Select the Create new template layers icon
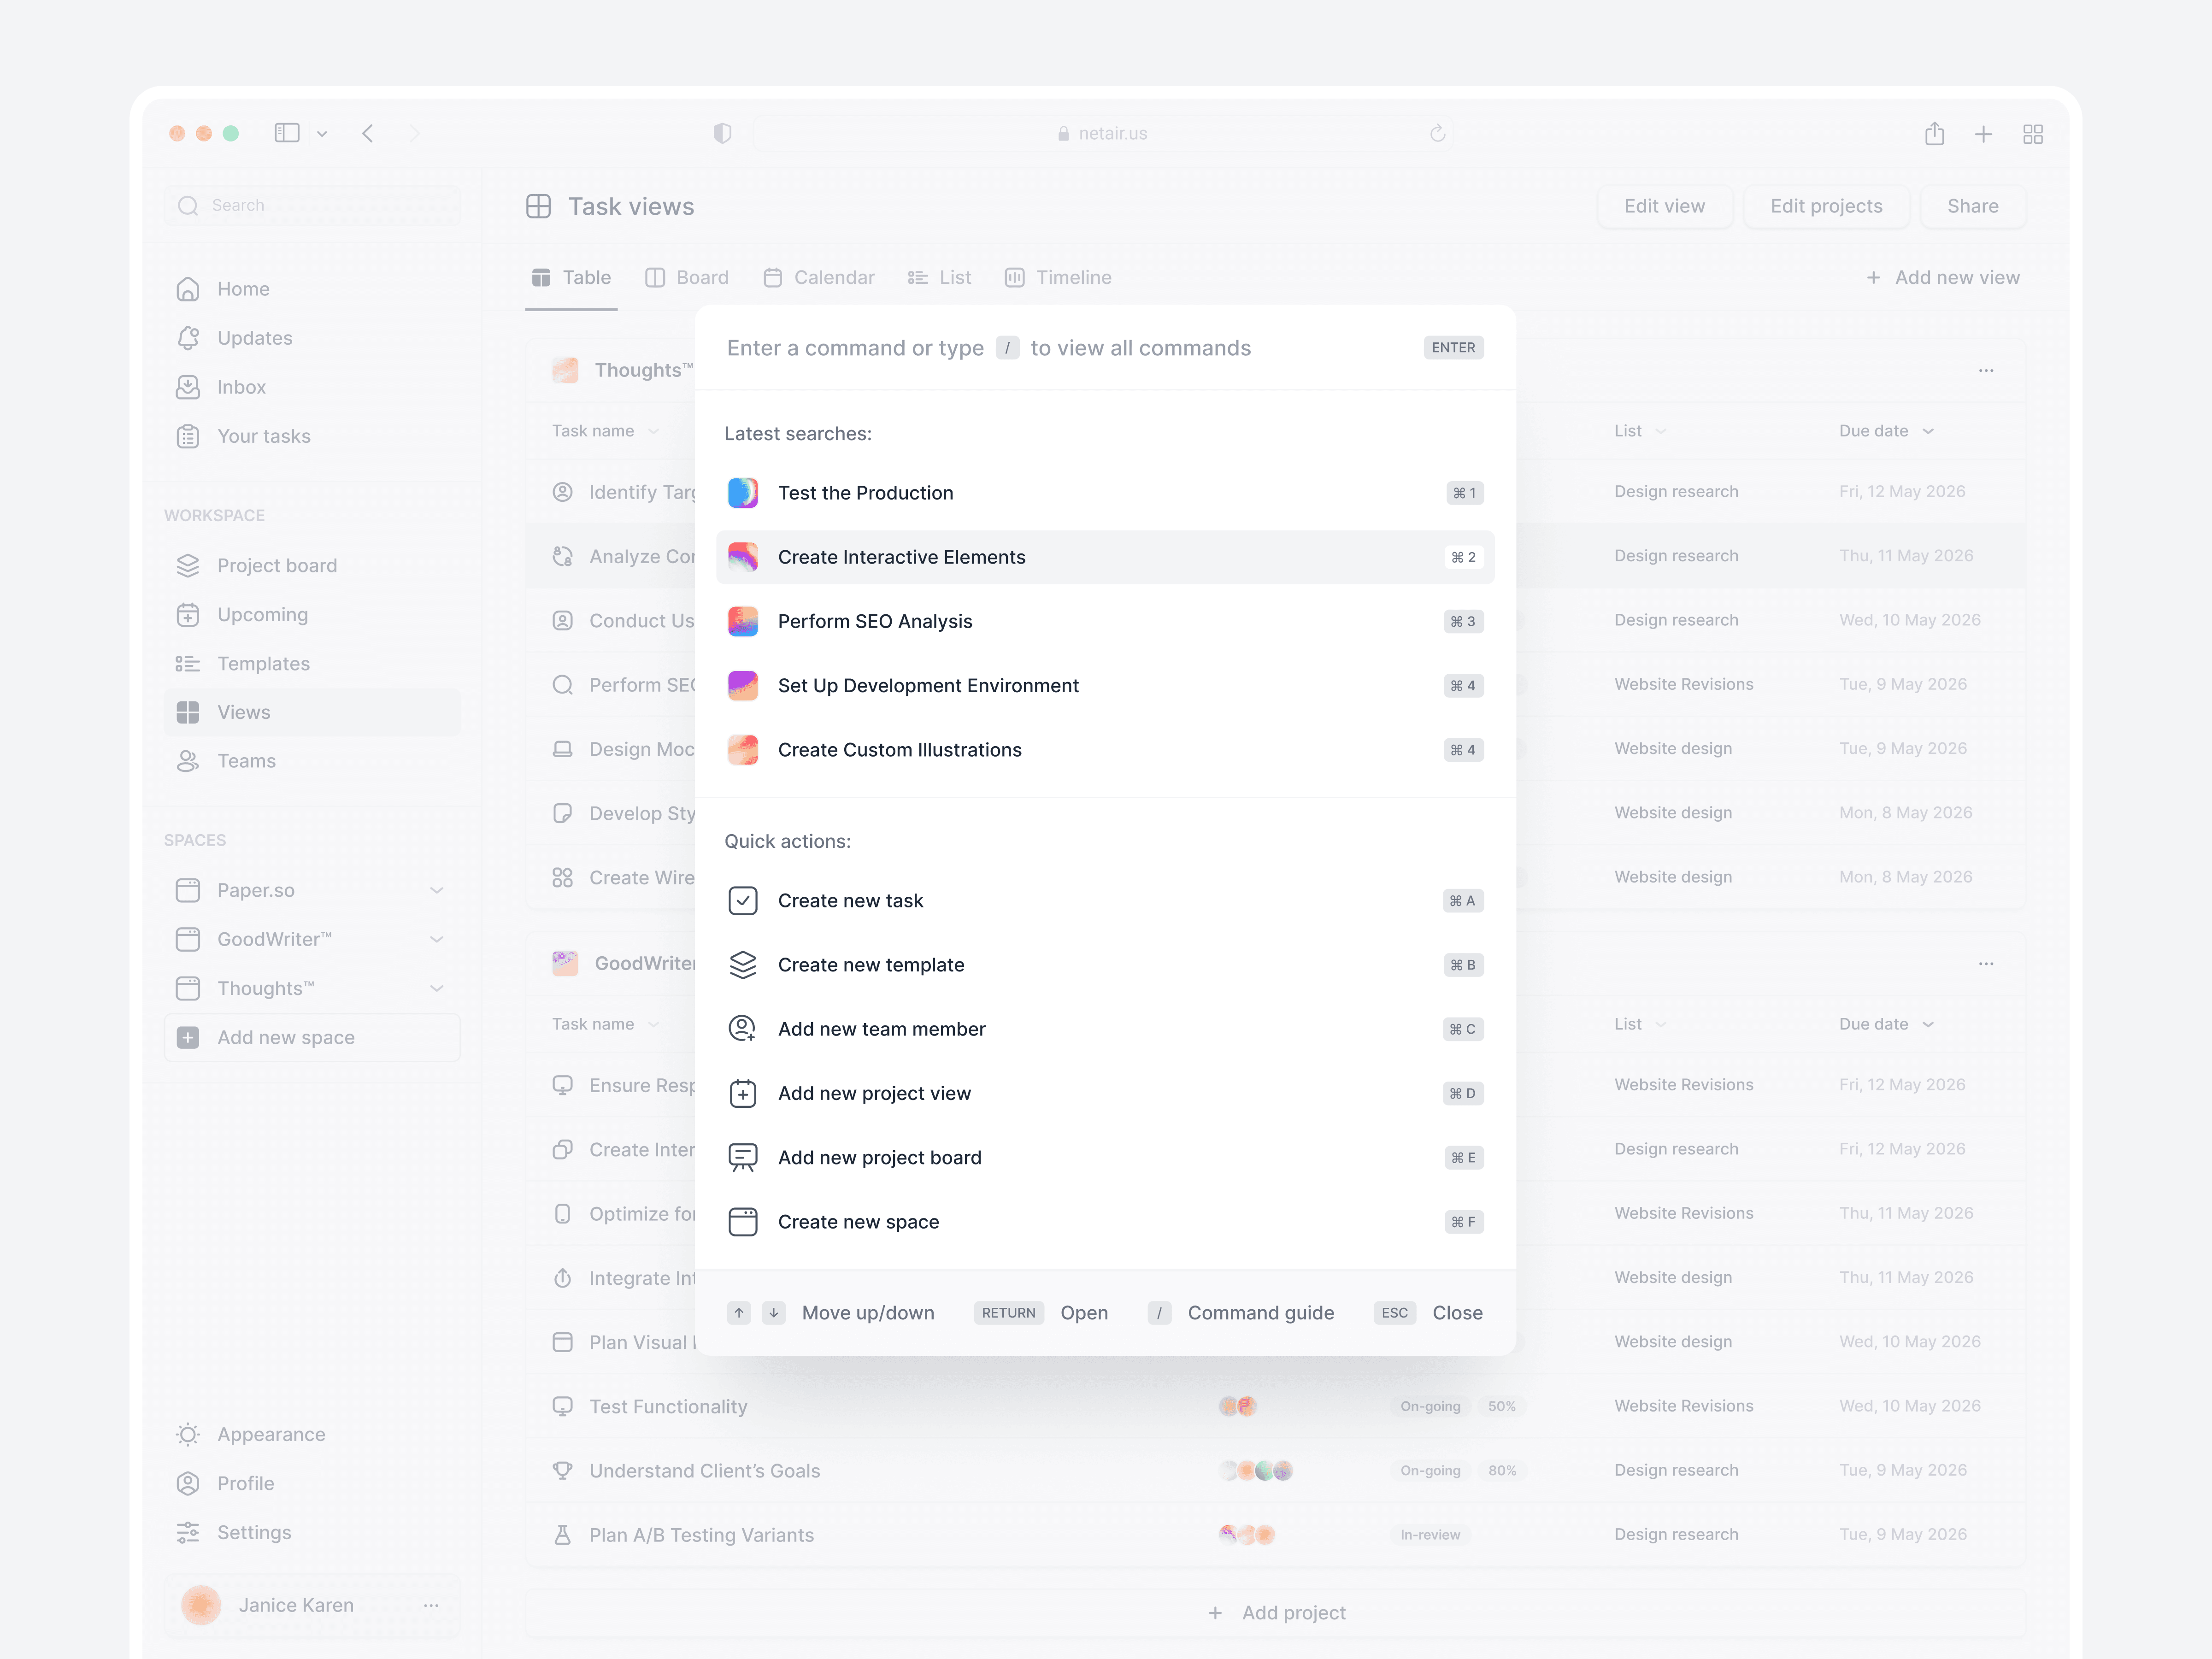Viewport: 2212px width, 1659px height. (742, 965)
